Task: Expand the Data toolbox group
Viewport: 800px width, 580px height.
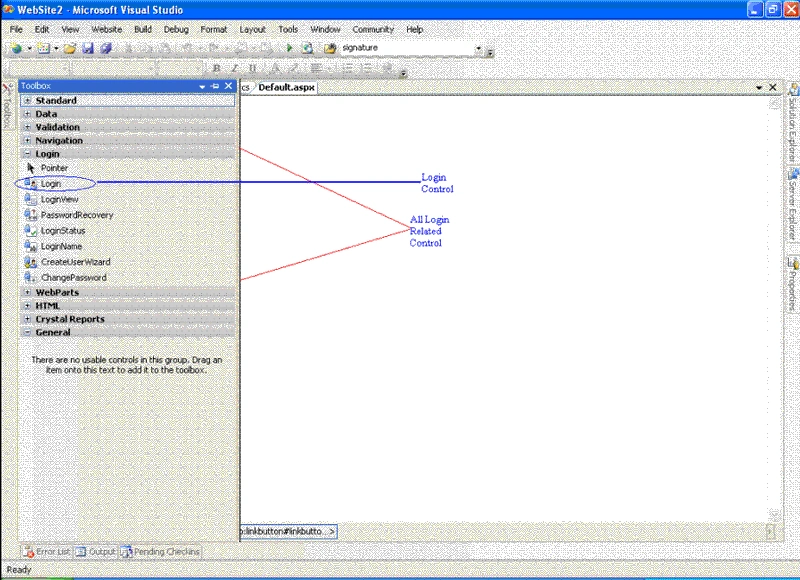Action: coord(28,114)
